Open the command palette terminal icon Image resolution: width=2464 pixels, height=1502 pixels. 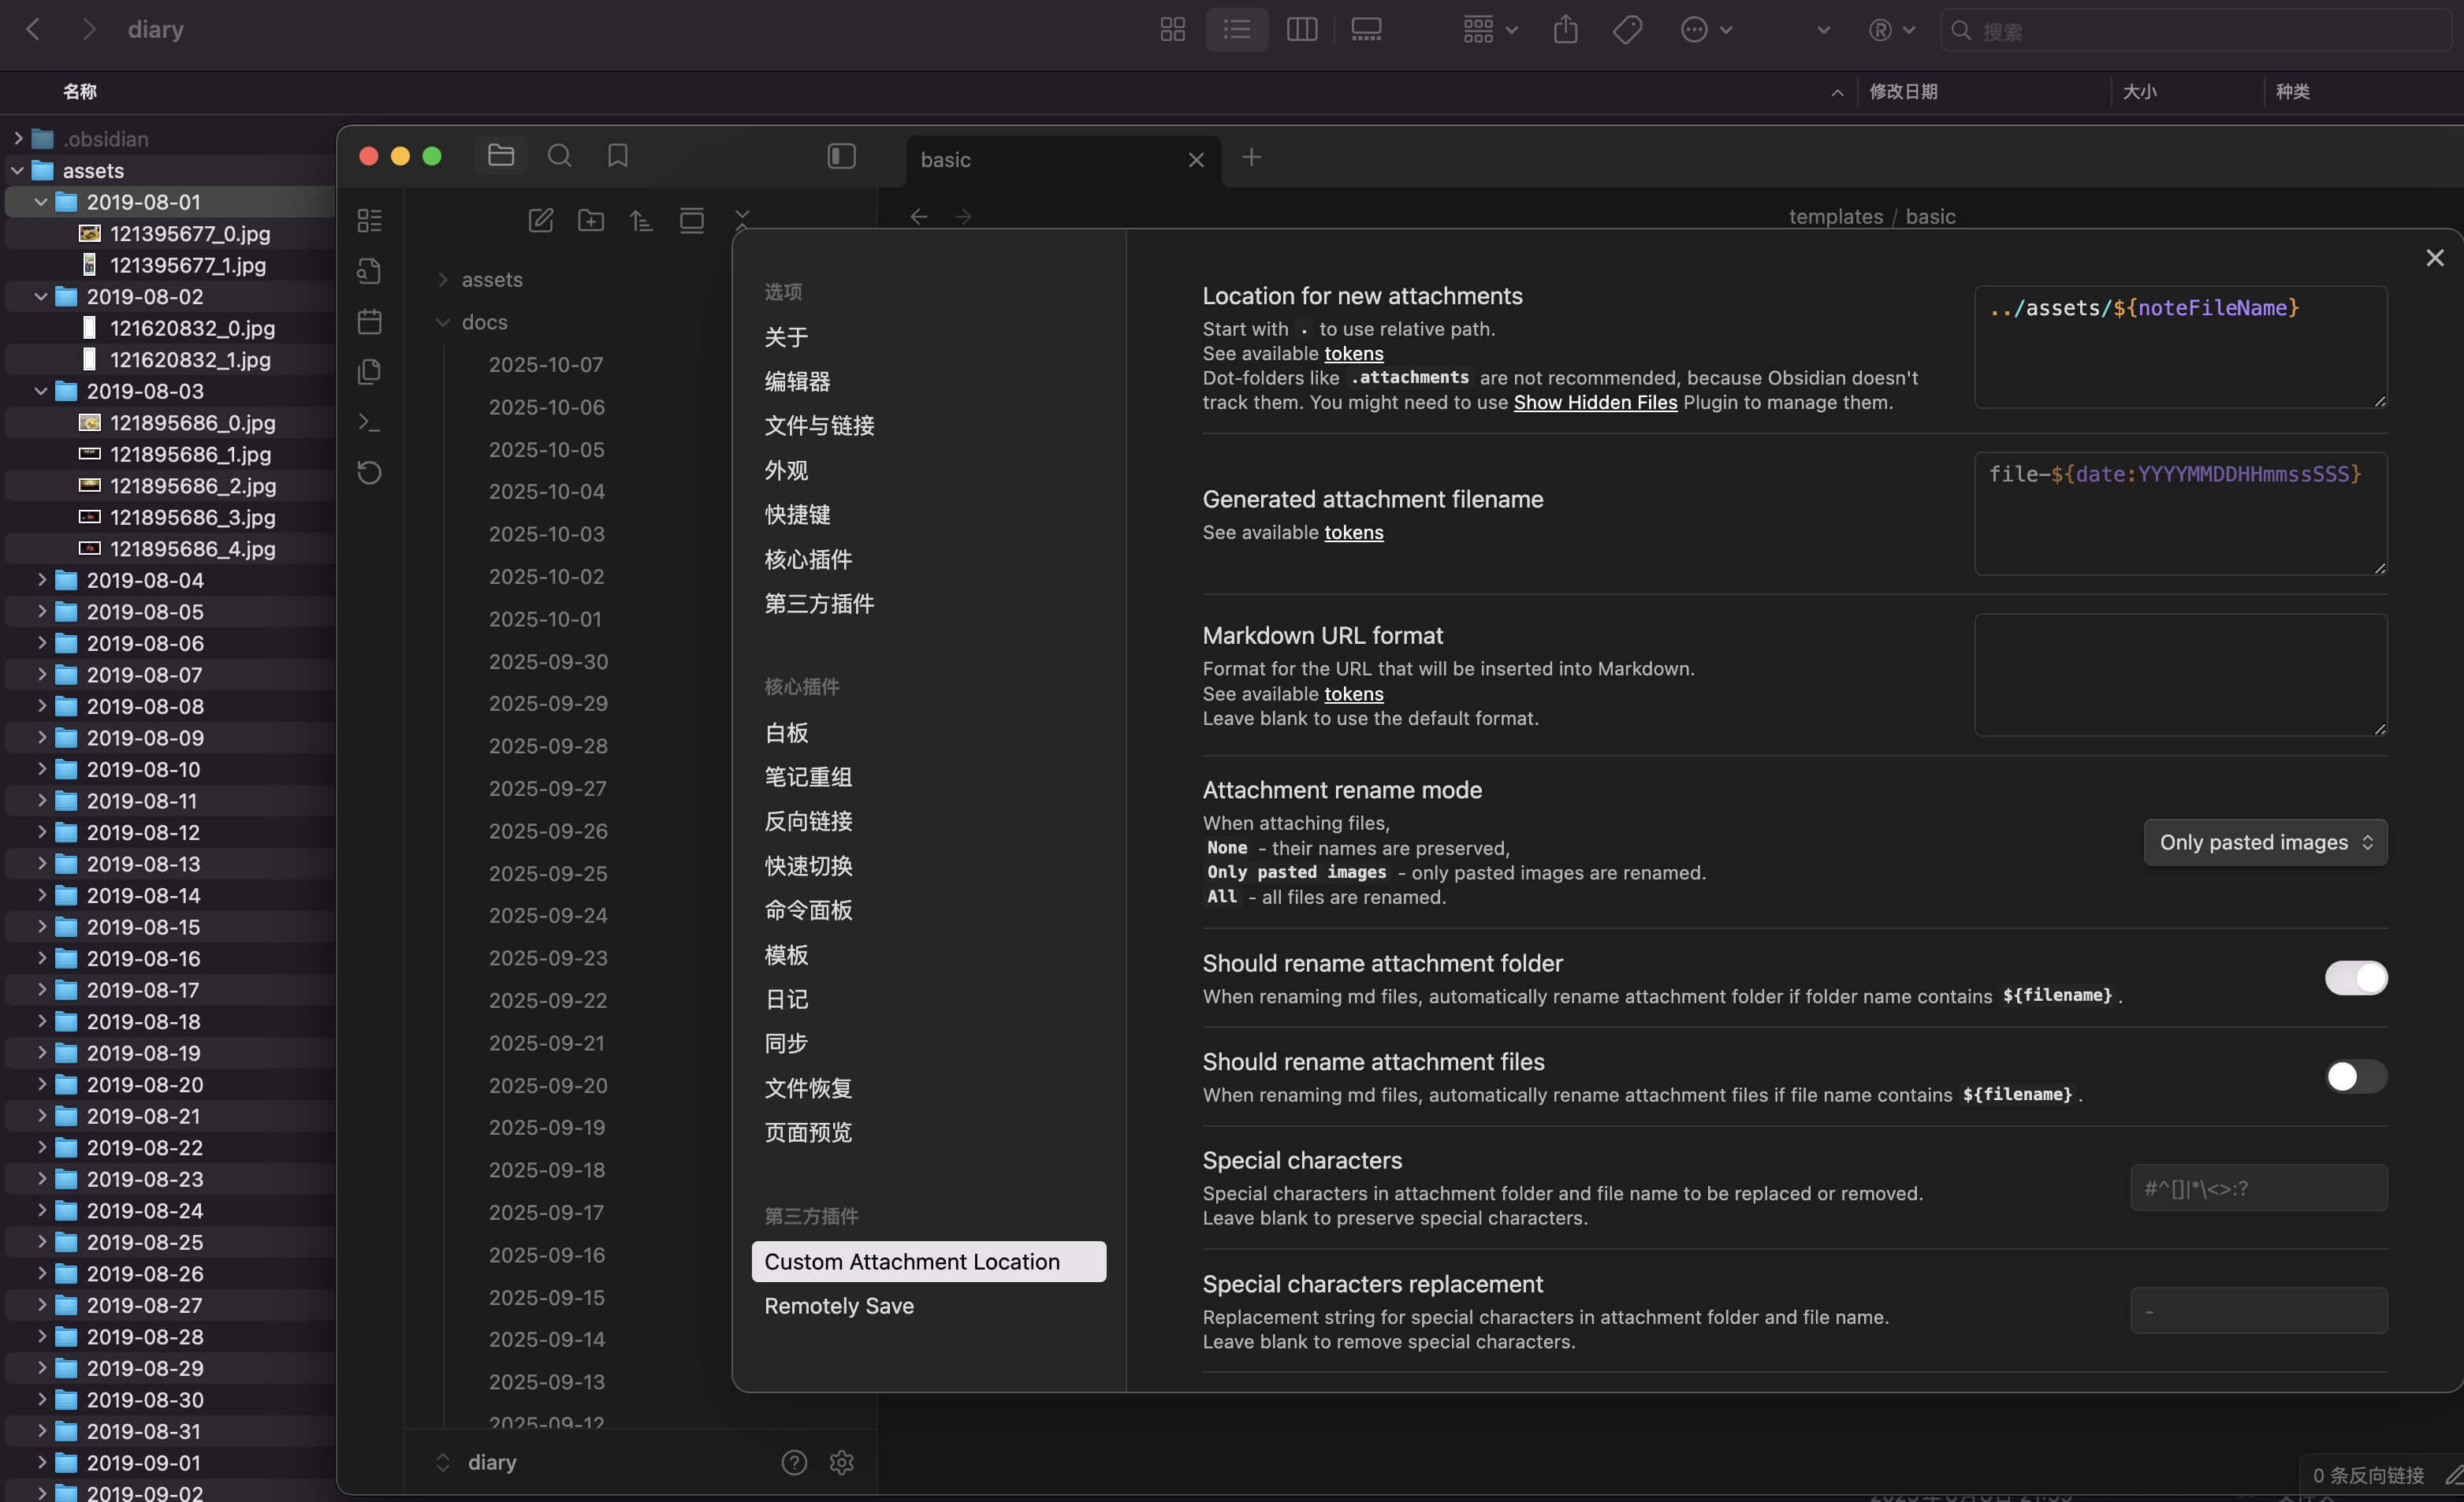click(369, 423)
